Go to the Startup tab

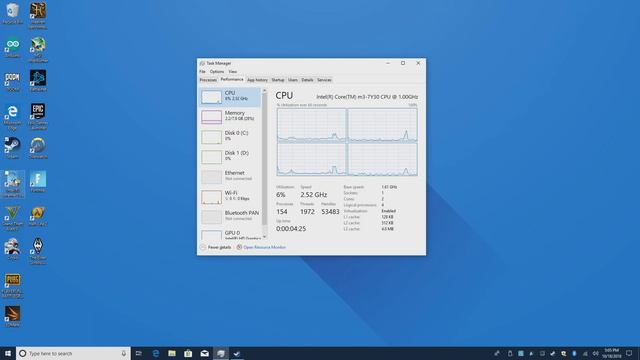point(278,80)
